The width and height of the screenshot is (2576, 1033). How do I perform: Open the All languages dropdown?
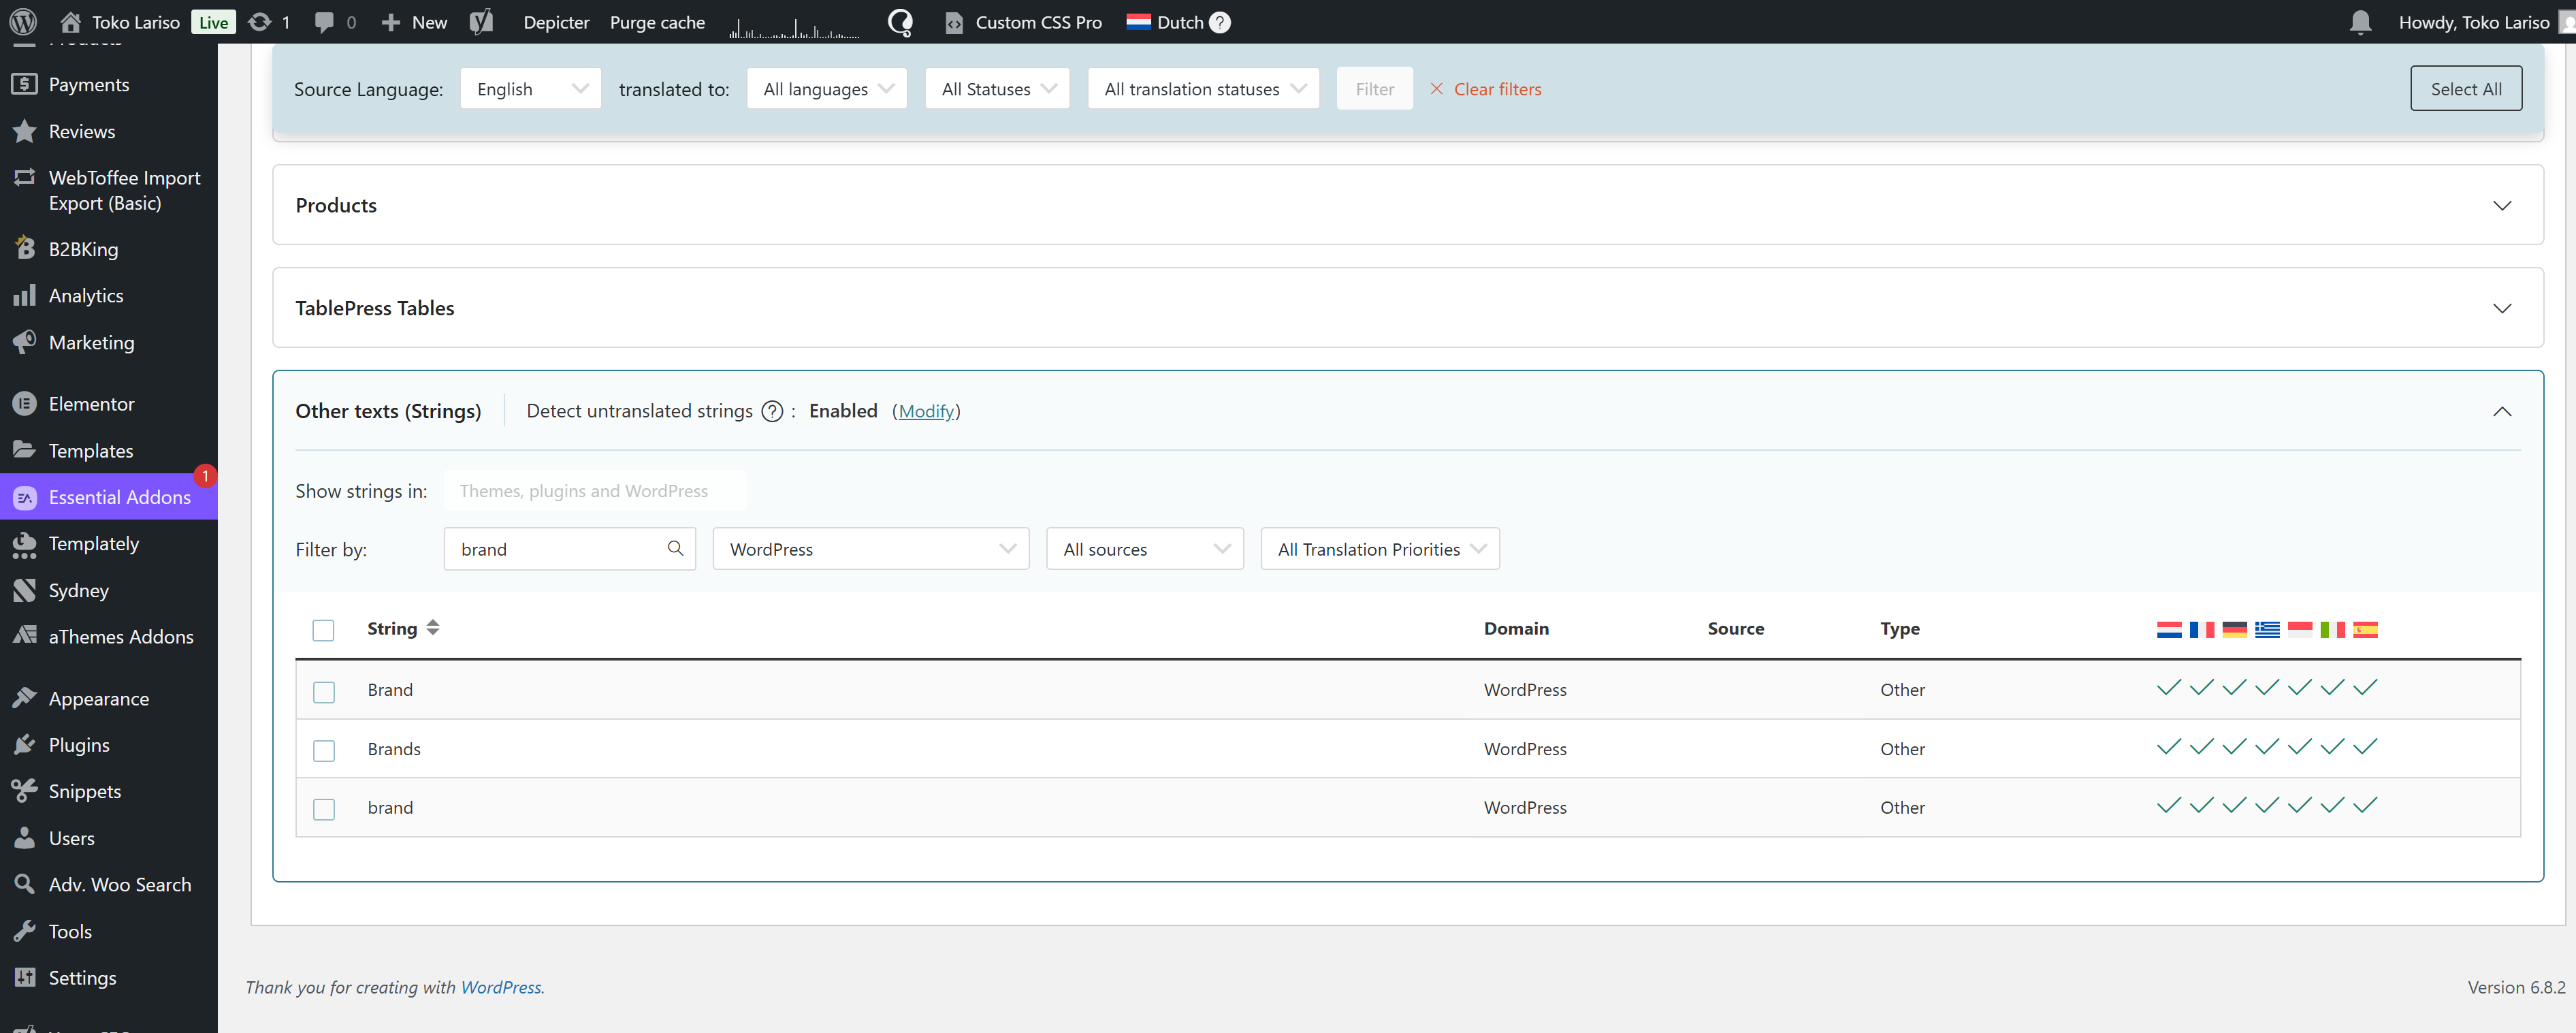(x=826, y=89)
